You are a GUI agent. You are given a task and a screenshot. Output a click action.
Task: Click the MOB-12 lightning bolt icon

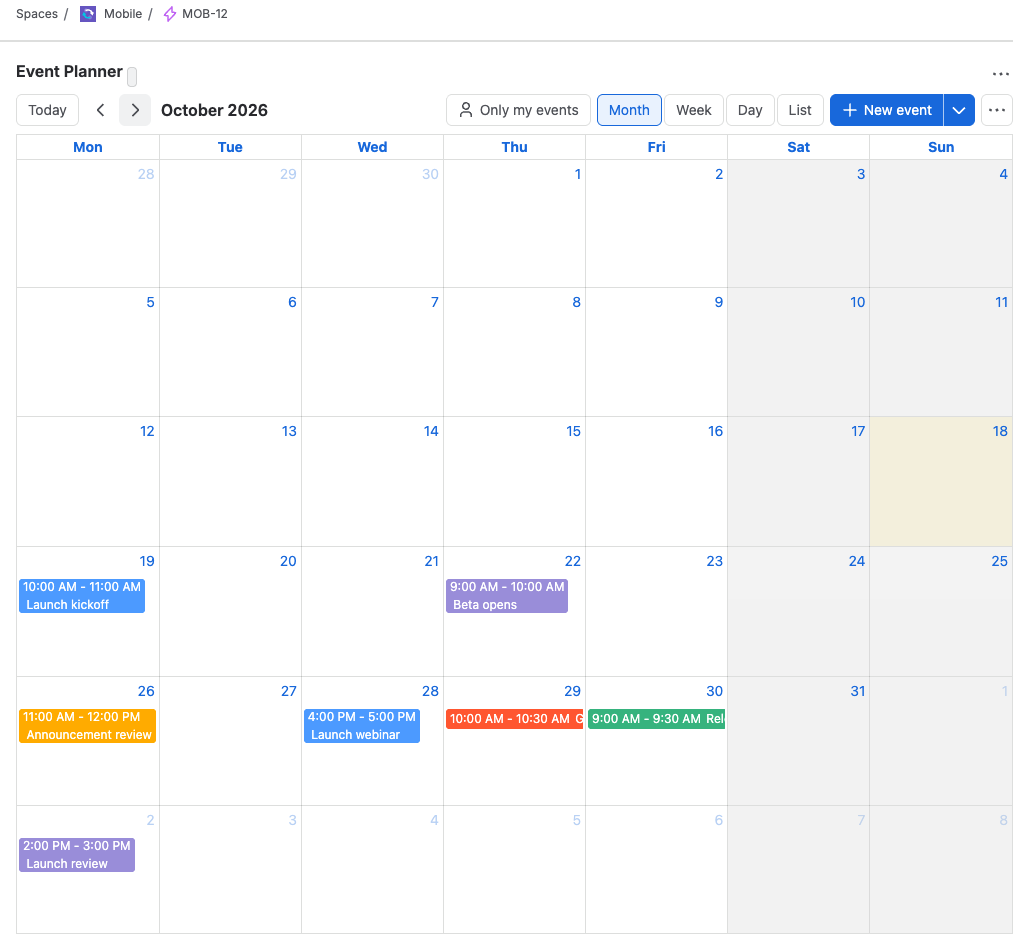[170, 14]
